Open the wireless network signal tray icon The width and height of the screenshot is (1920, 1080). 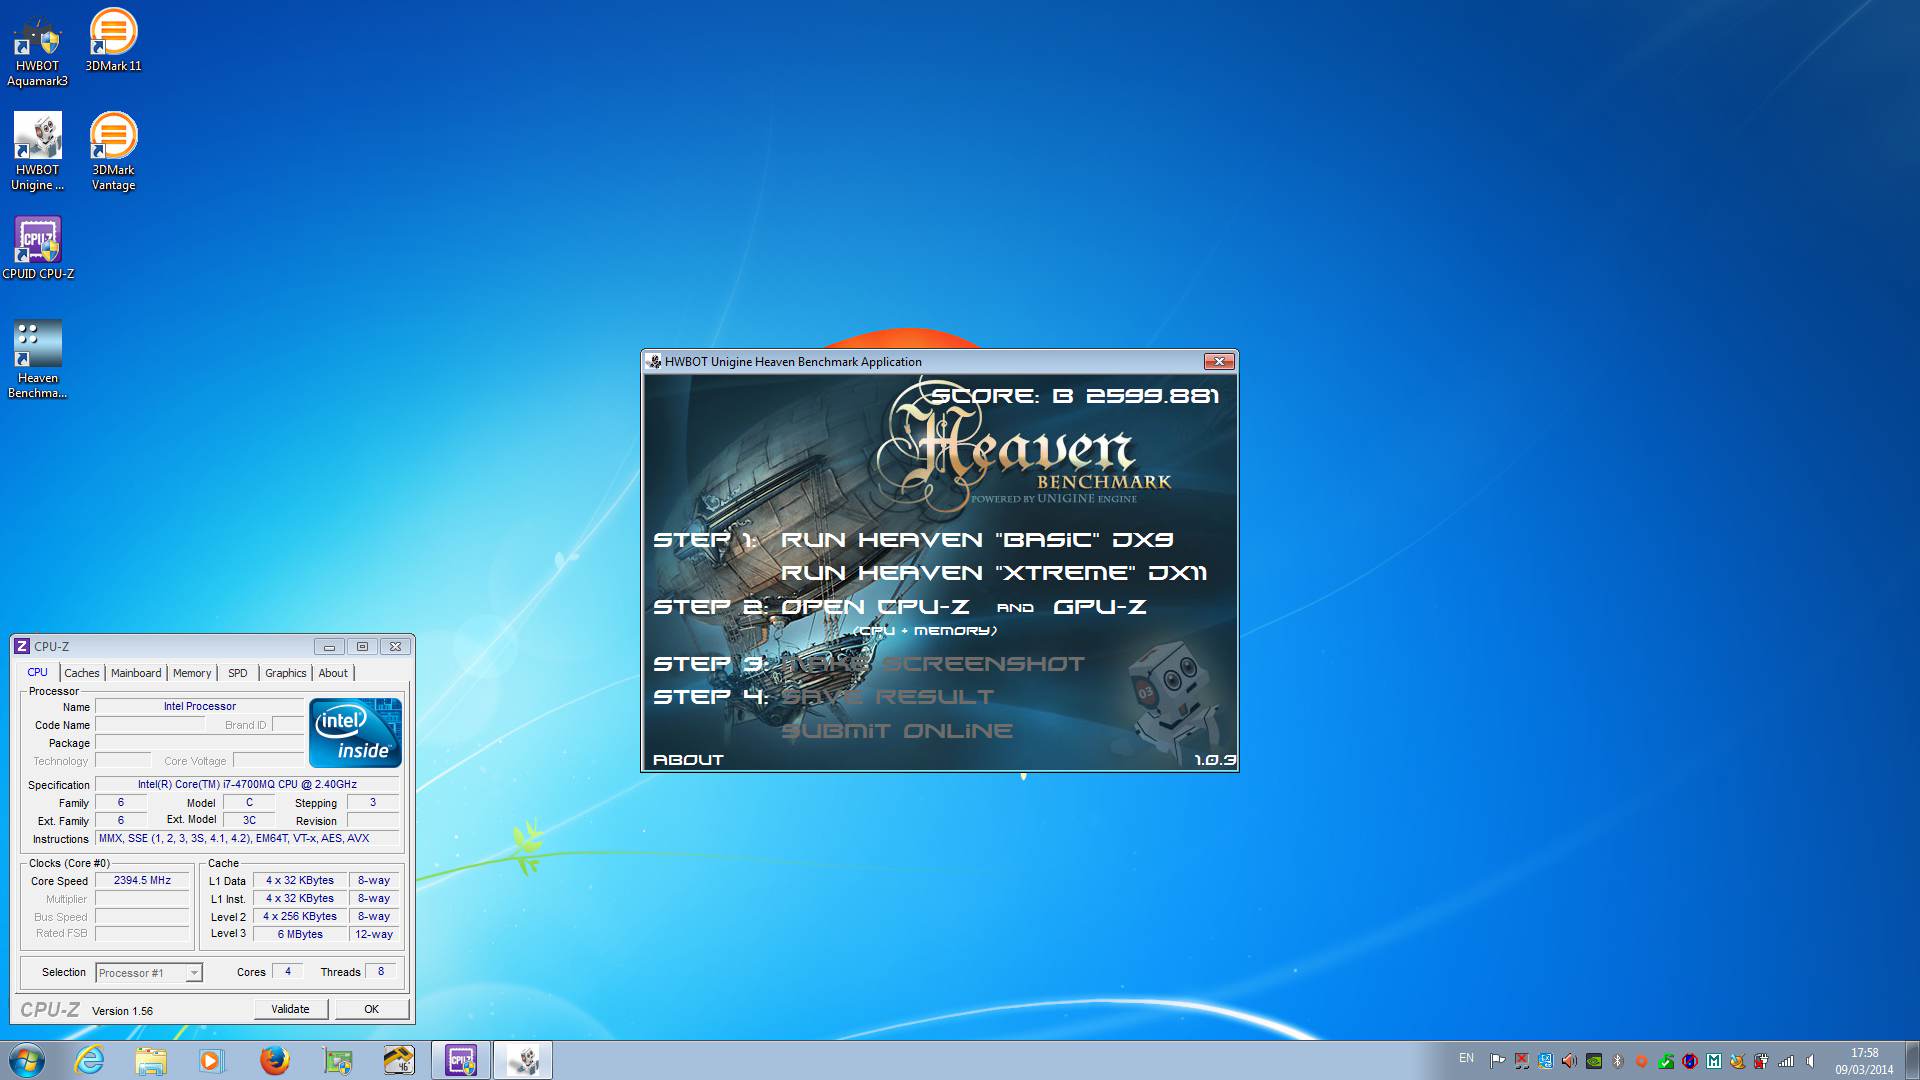tap(1786, 1061)
